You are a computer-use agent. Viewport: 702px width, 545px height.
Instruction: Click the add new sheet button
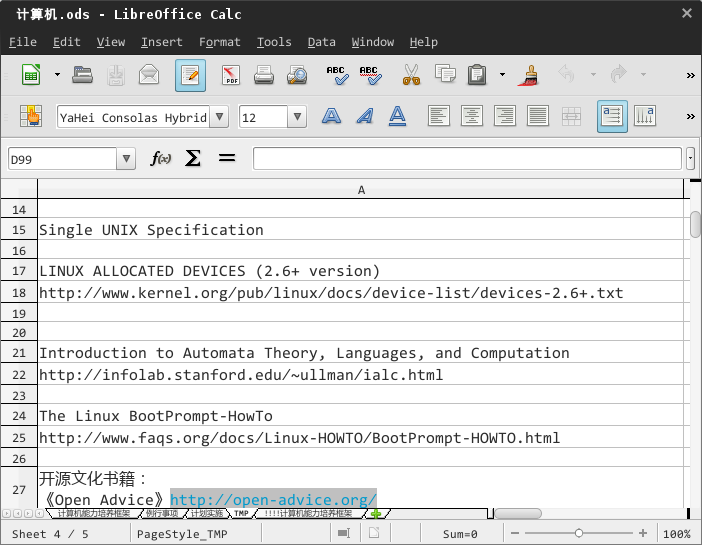376,514
